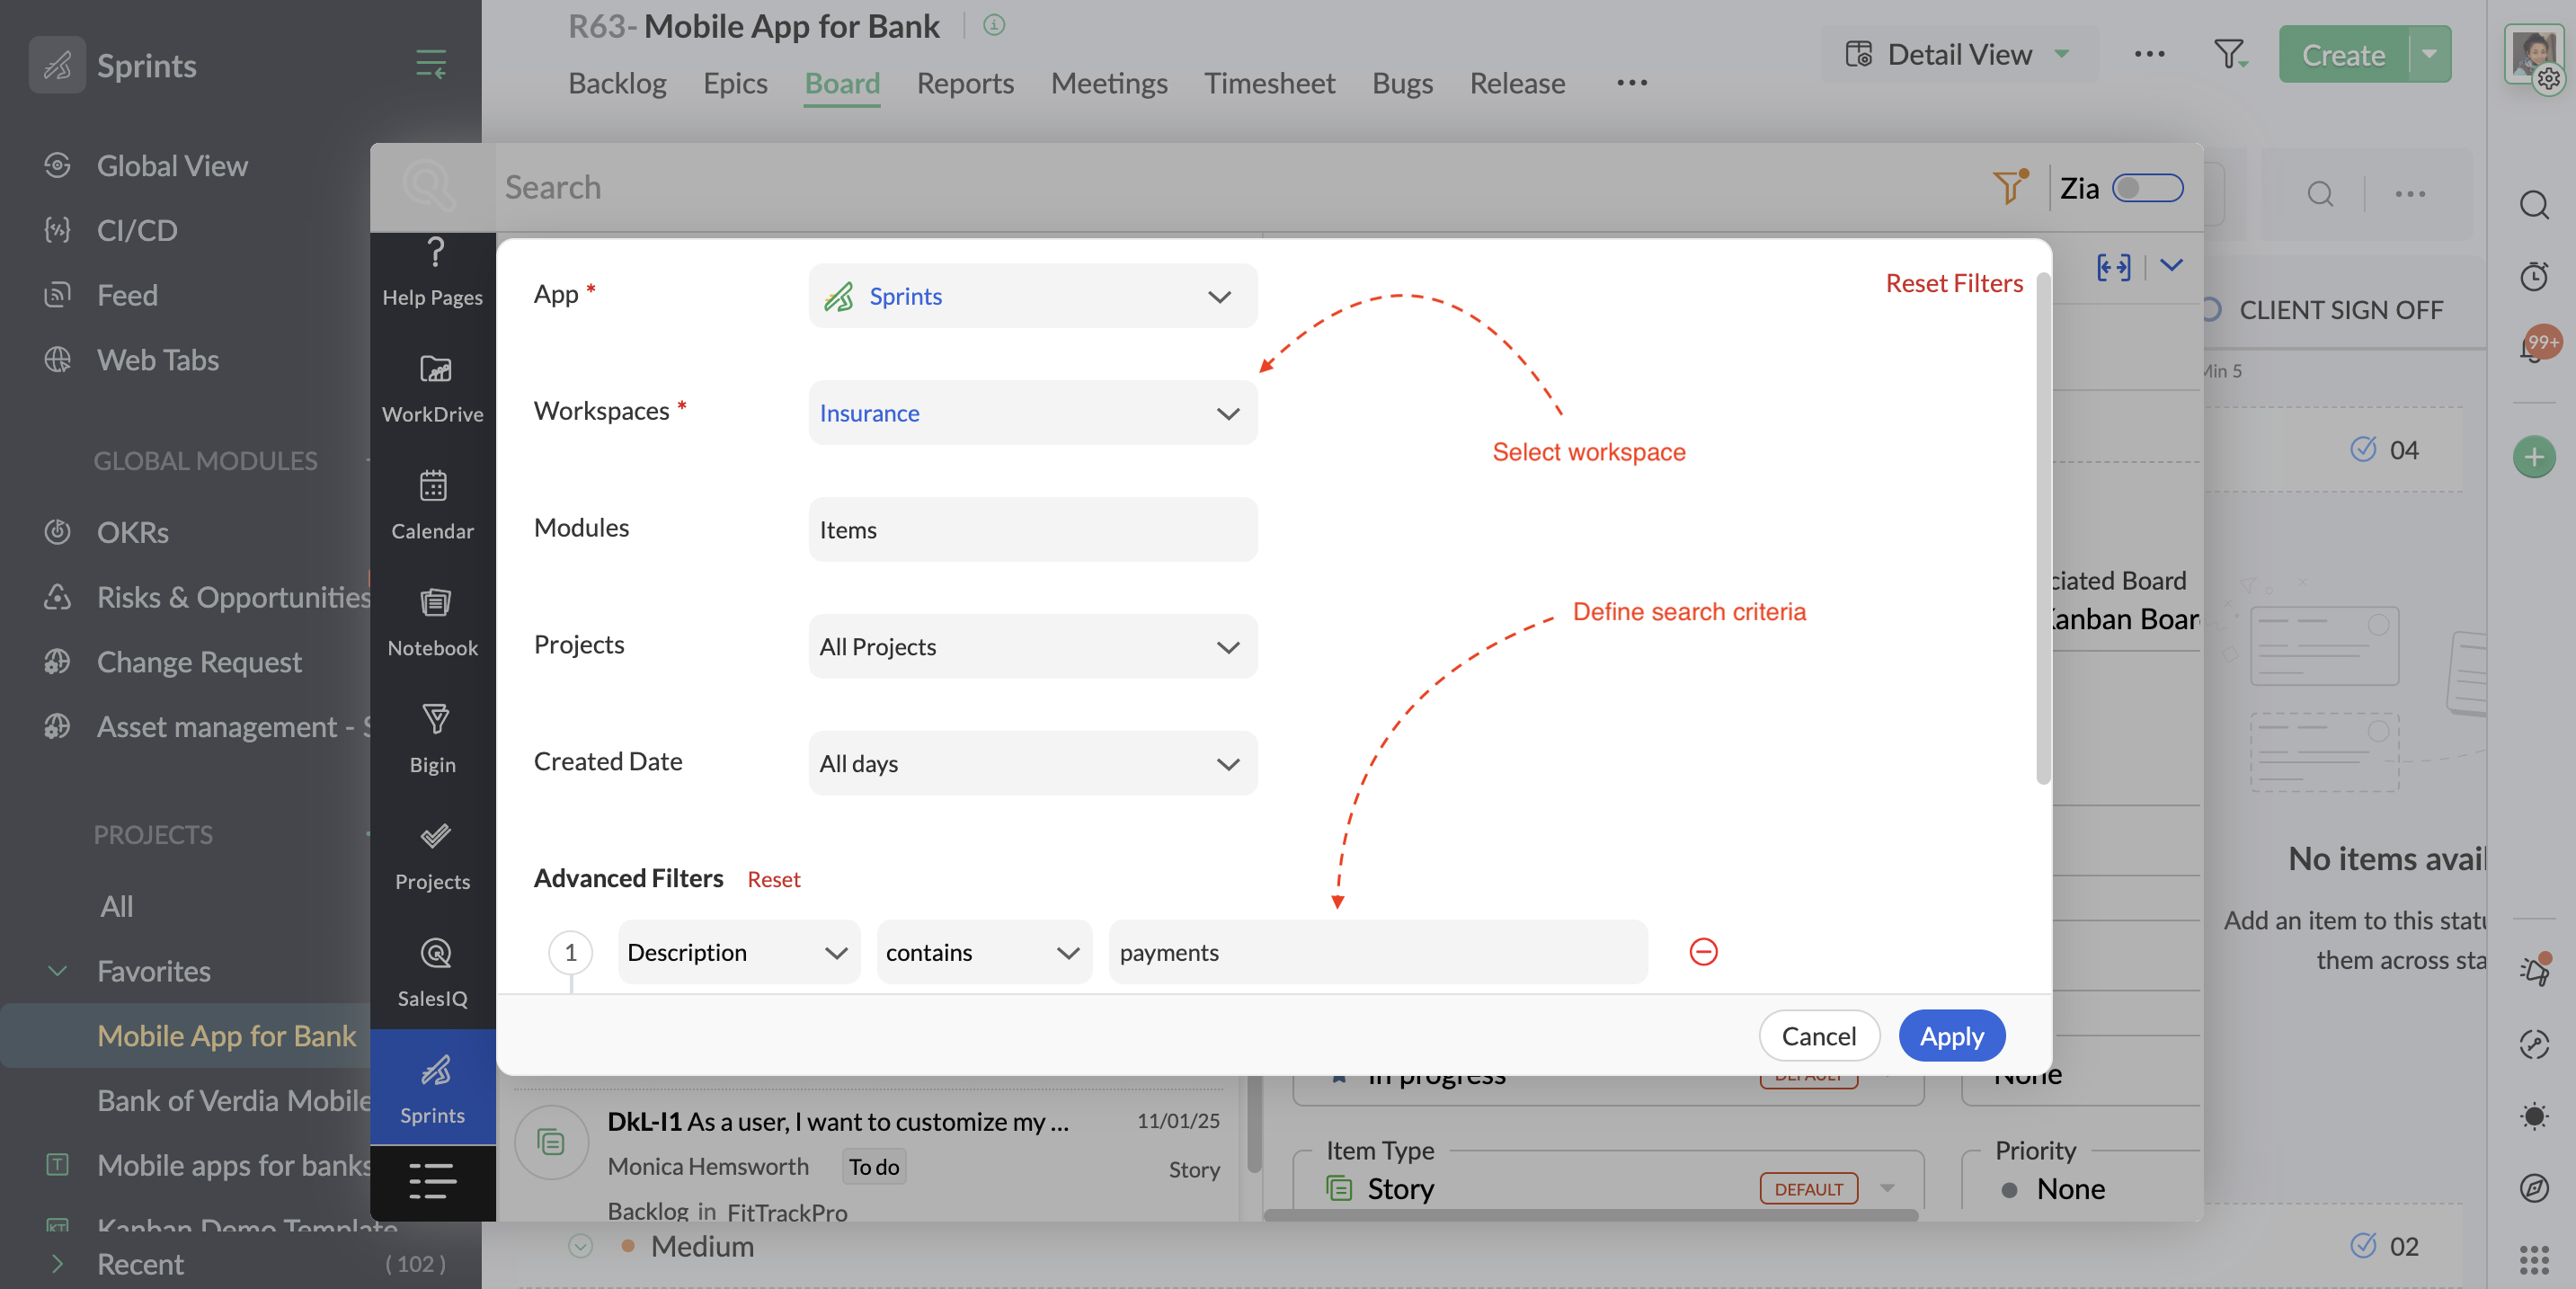Screen dimensions: 2576x1289
Task: Open Notebook from the app rail
Action: click(432, 624)
